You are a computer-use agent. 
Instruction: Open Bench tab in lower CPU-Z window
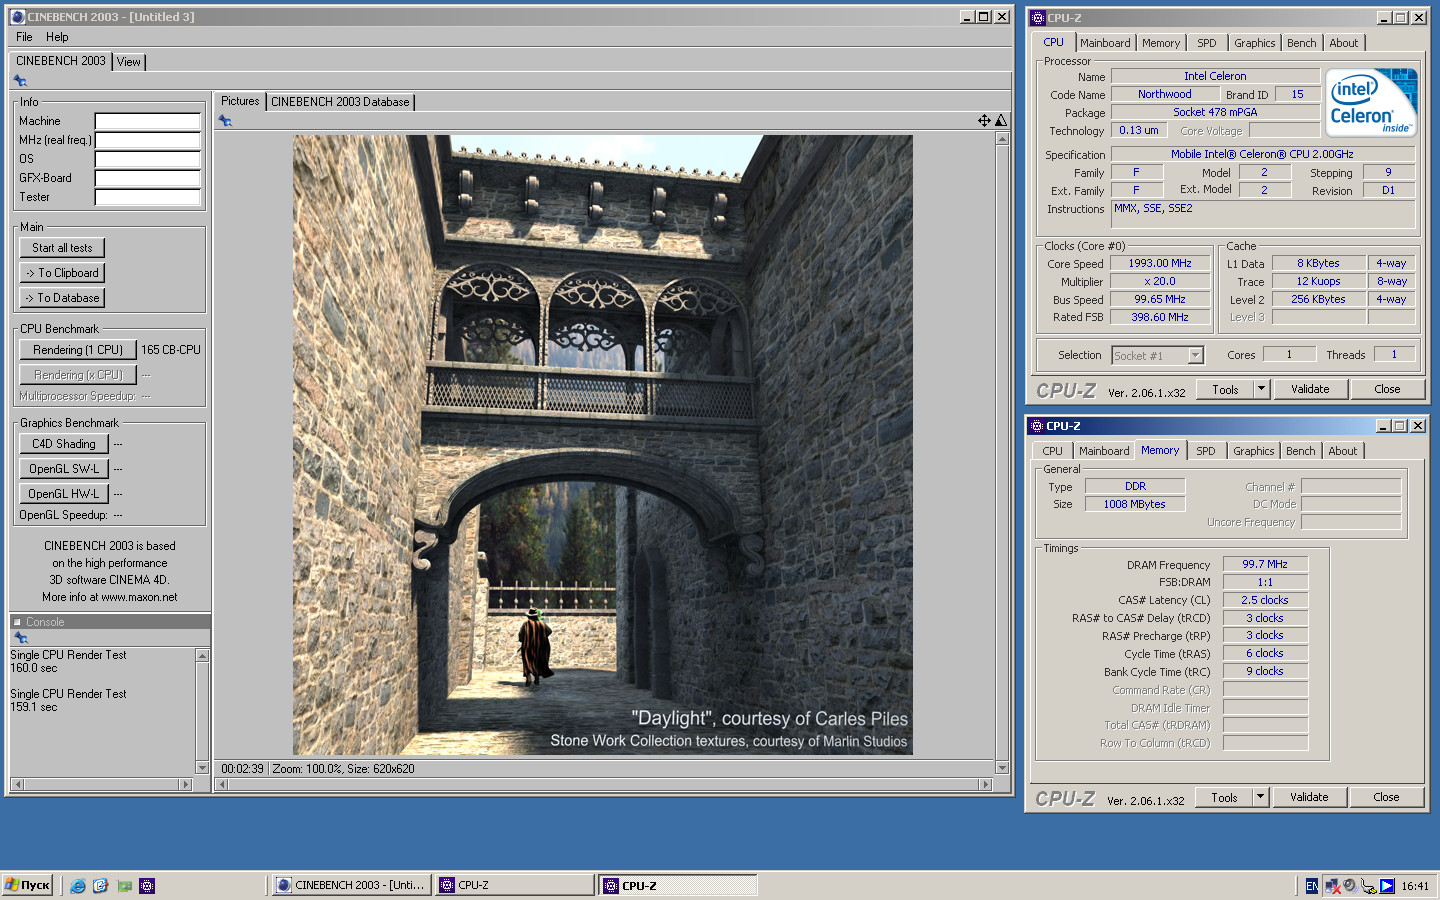pyautogui.click(x=1300, y=451)
